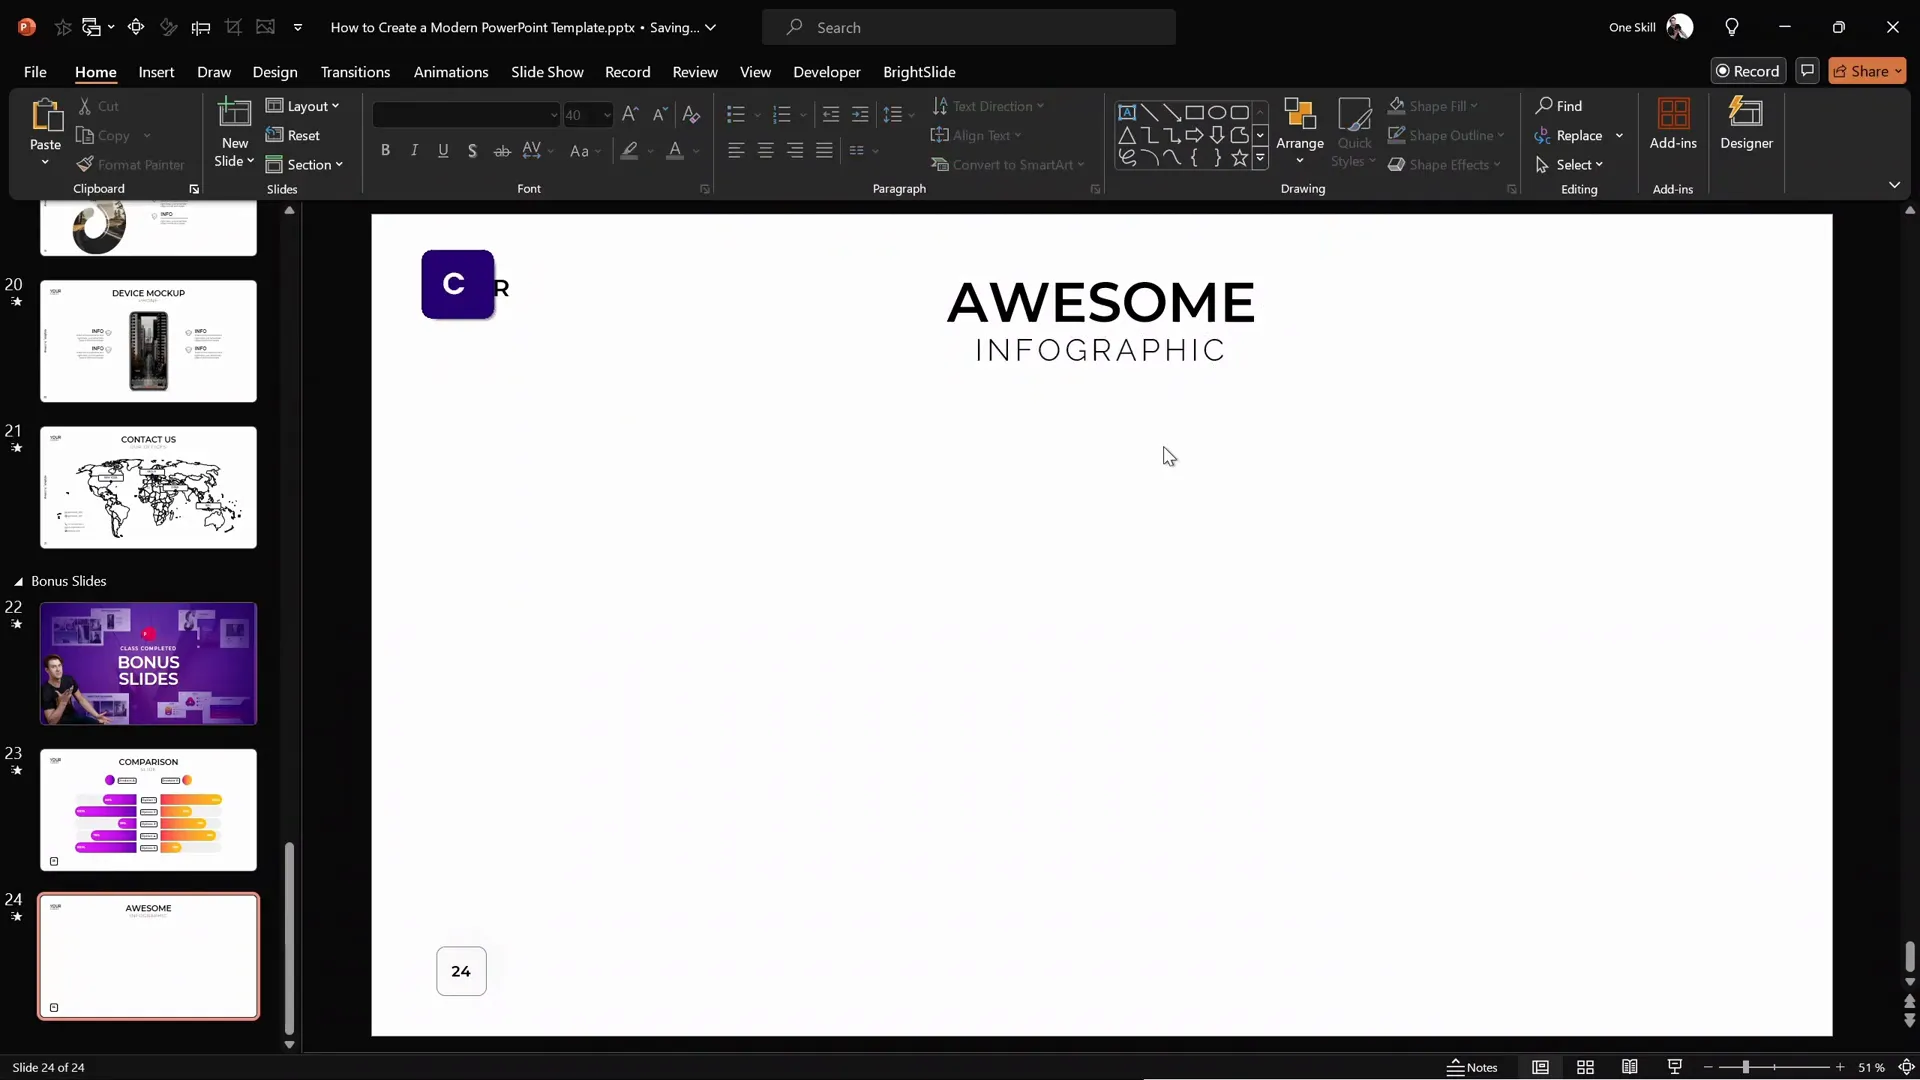The height and width of the screenshot is (1080, 1920).
Task: Decrease font size with the A-down icon
Action: click(x=660, y=115)
